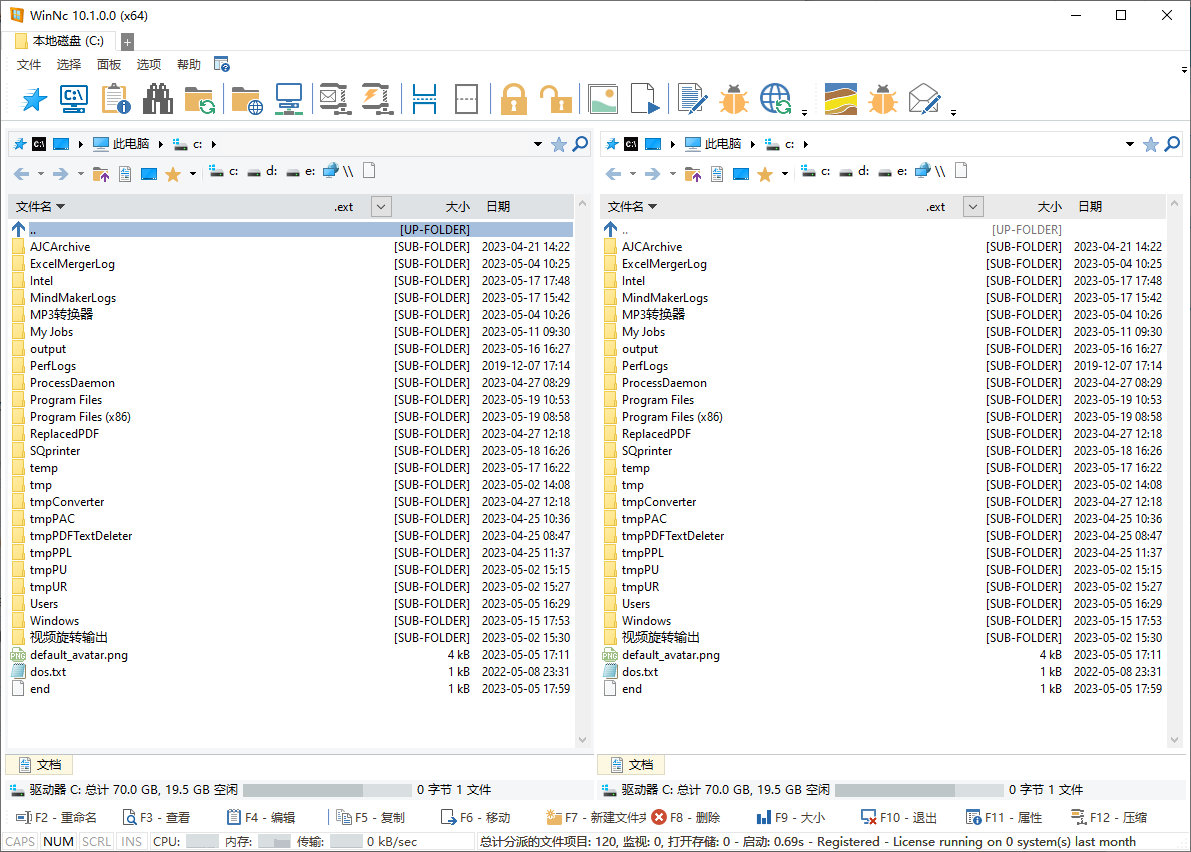This screenshot has width=1191, height=852.
Task: Click the magnifier icon in right pane address bar
Action: pos(1172,144)
